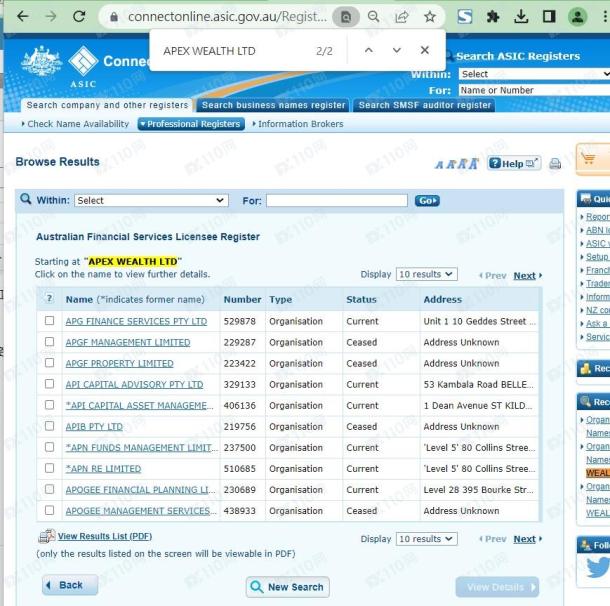Reload the current page
The height and width of the screenshot is (606, 610).
point(79,16)
